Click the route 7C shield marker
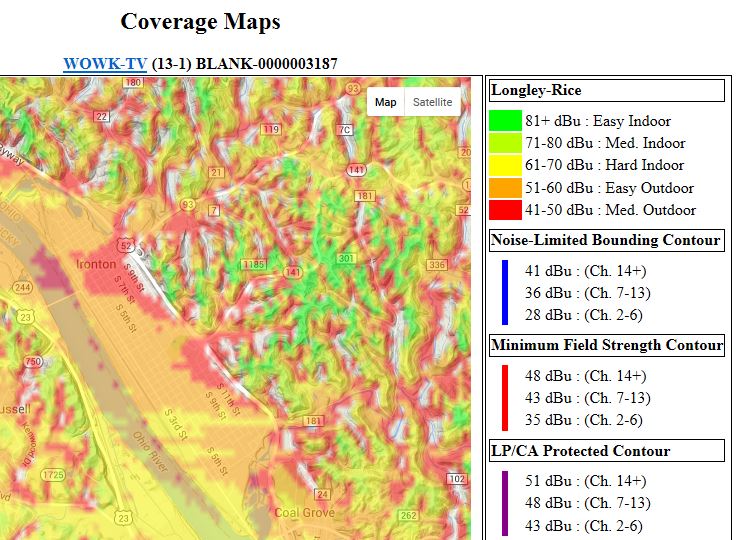 [x=344, y=130]
